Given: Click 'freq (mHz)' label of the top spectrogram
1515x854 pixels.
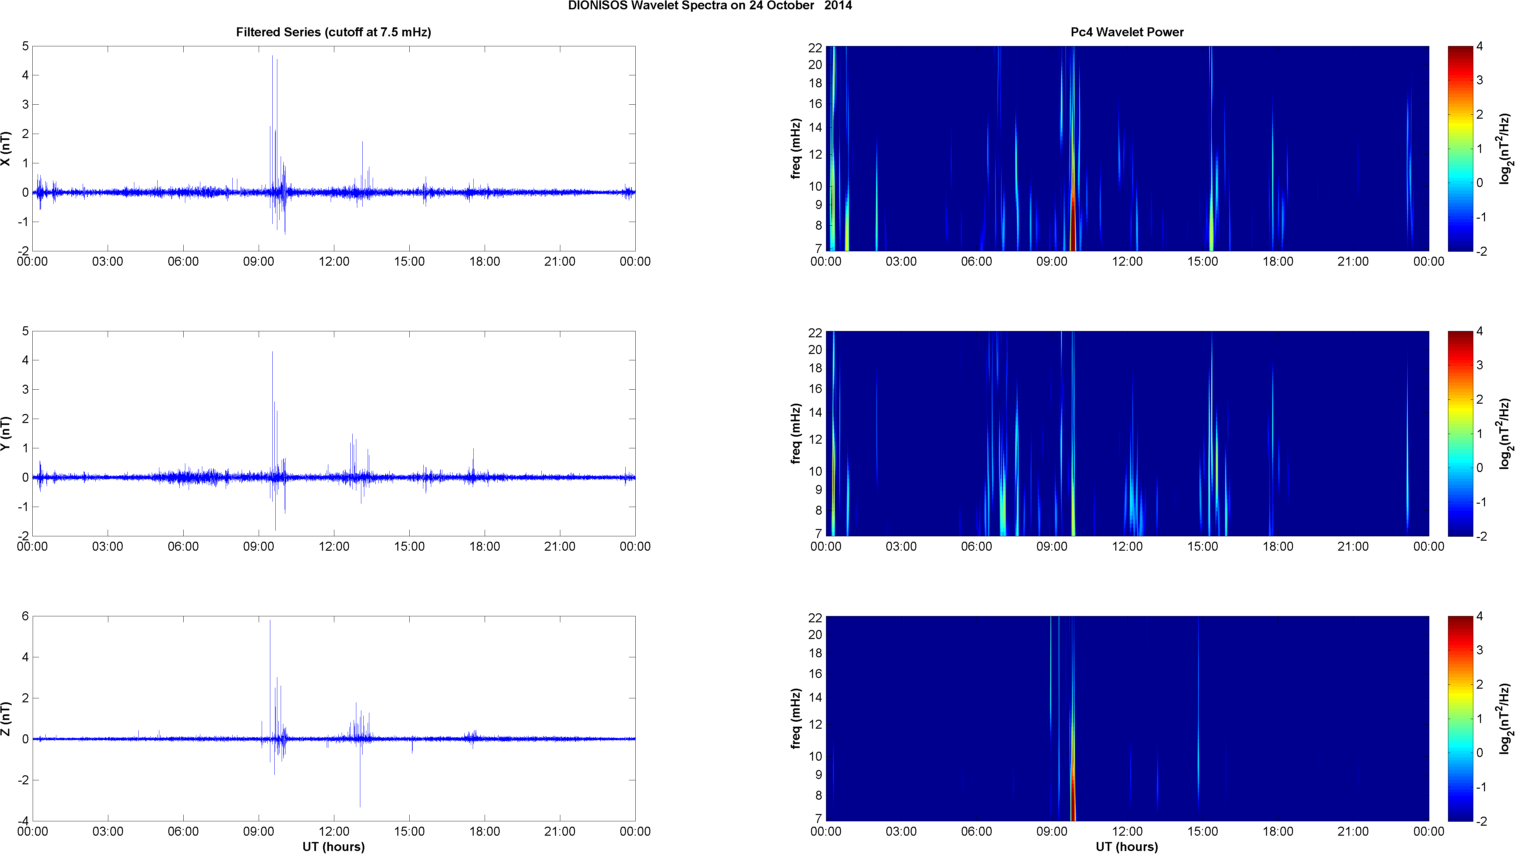Looking at the screenshot, I should [796, 149].
